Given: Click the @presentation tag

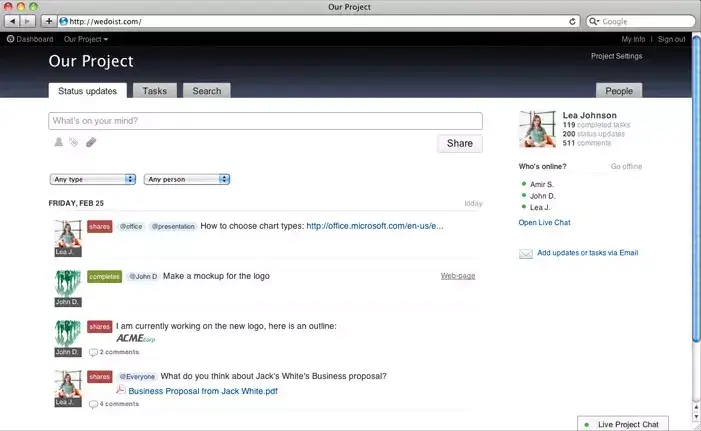Looking at the screenshot, I should [173, 226].
